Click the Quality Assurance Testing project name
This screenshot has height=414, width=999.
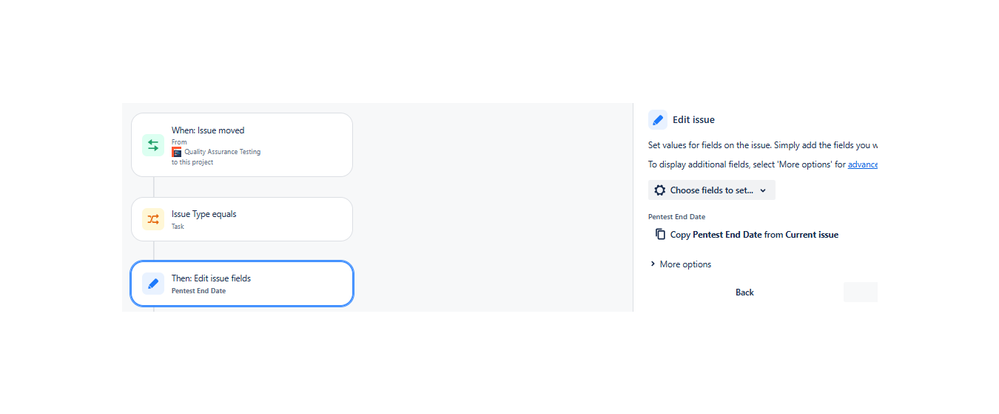coord(222,152)
